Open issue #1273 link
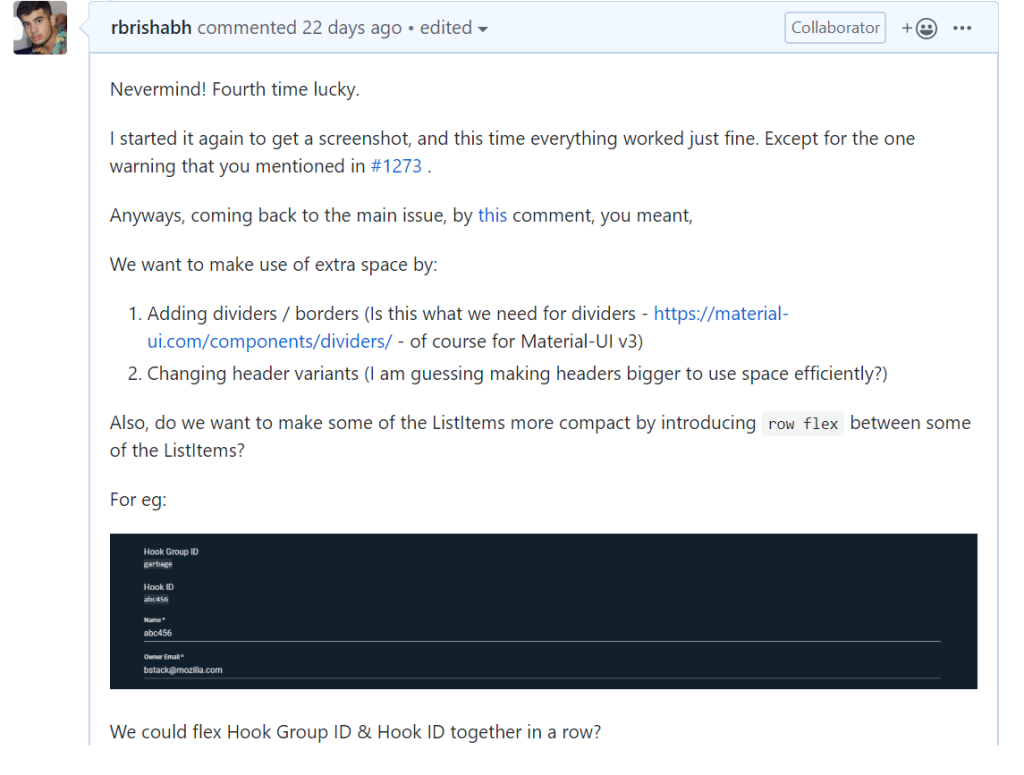 (397, 166)
